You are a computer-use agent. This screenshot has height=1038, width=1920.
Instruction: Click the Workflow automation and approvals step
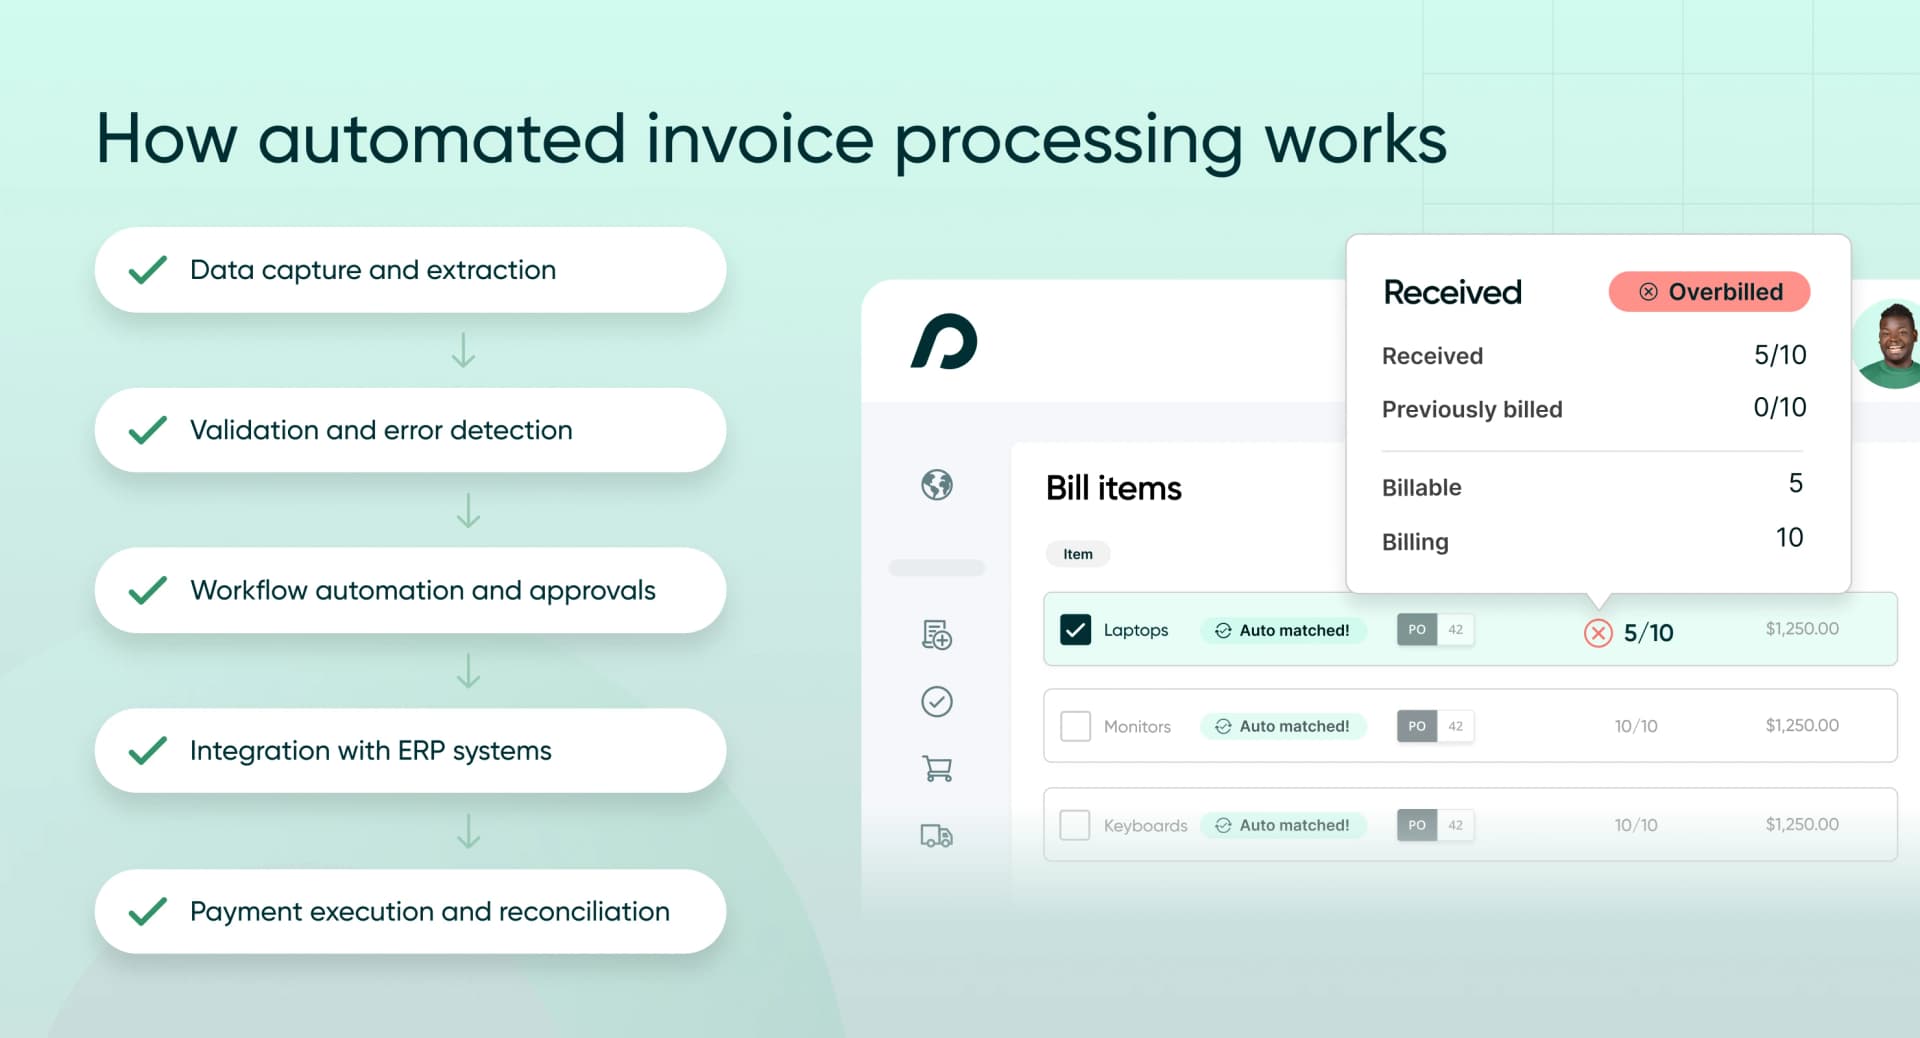click(x=409, y=590)
